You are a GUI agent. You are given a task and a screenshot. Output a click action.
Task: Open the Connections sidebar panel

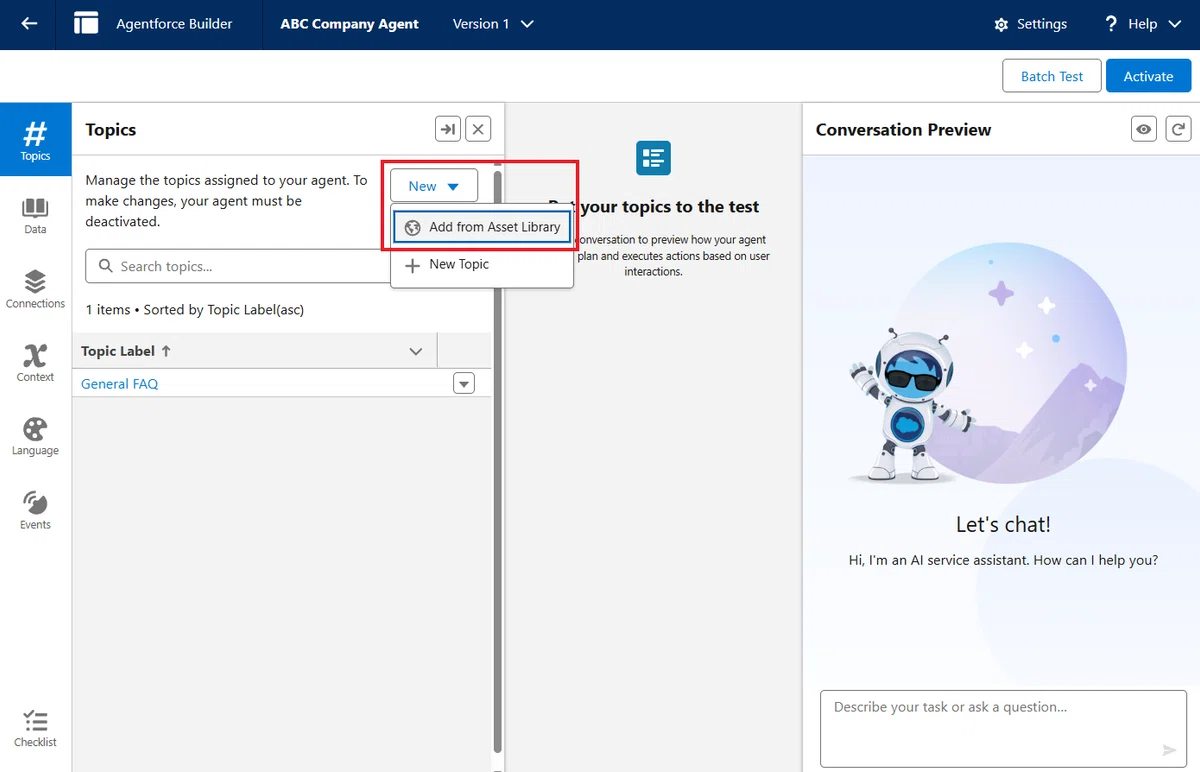35,289
